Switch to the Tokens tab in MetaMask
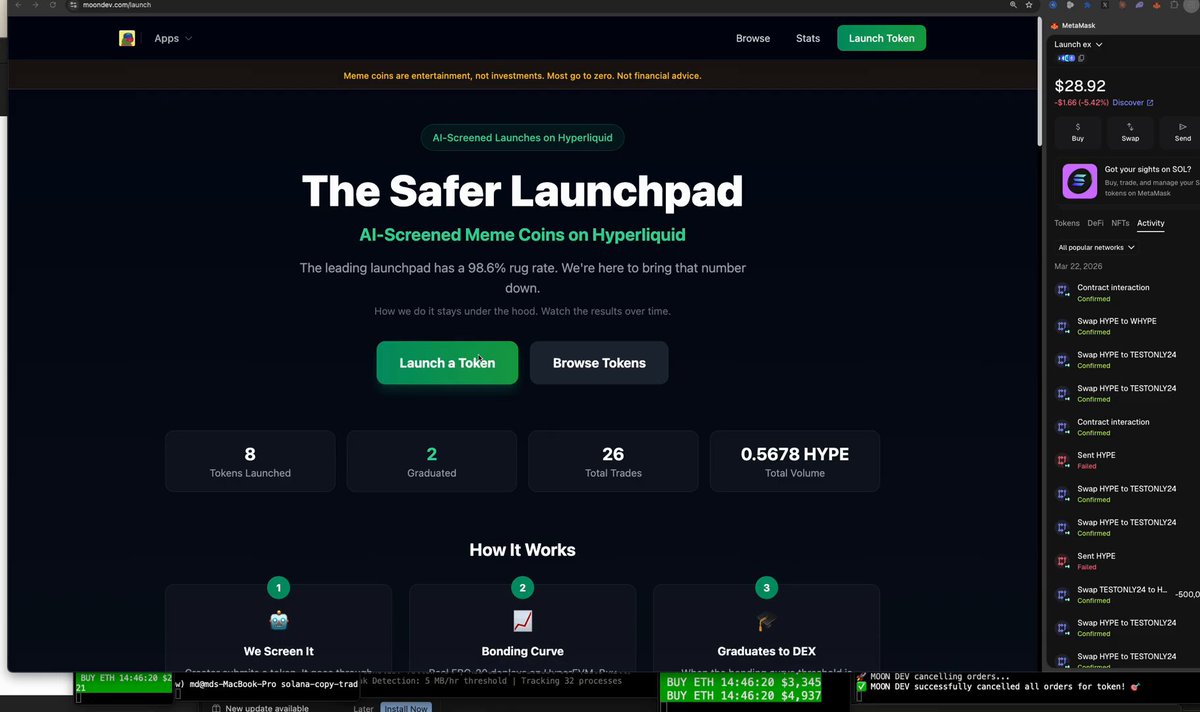1200x712 pixels. tap(1067, 223)
